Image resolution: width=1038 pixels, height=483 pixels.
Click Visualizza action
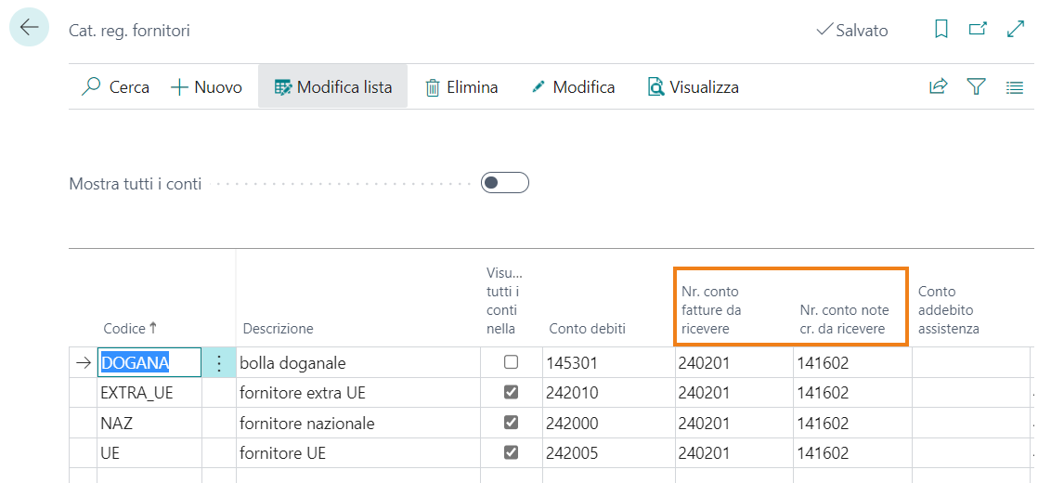[x=693, y=87]
